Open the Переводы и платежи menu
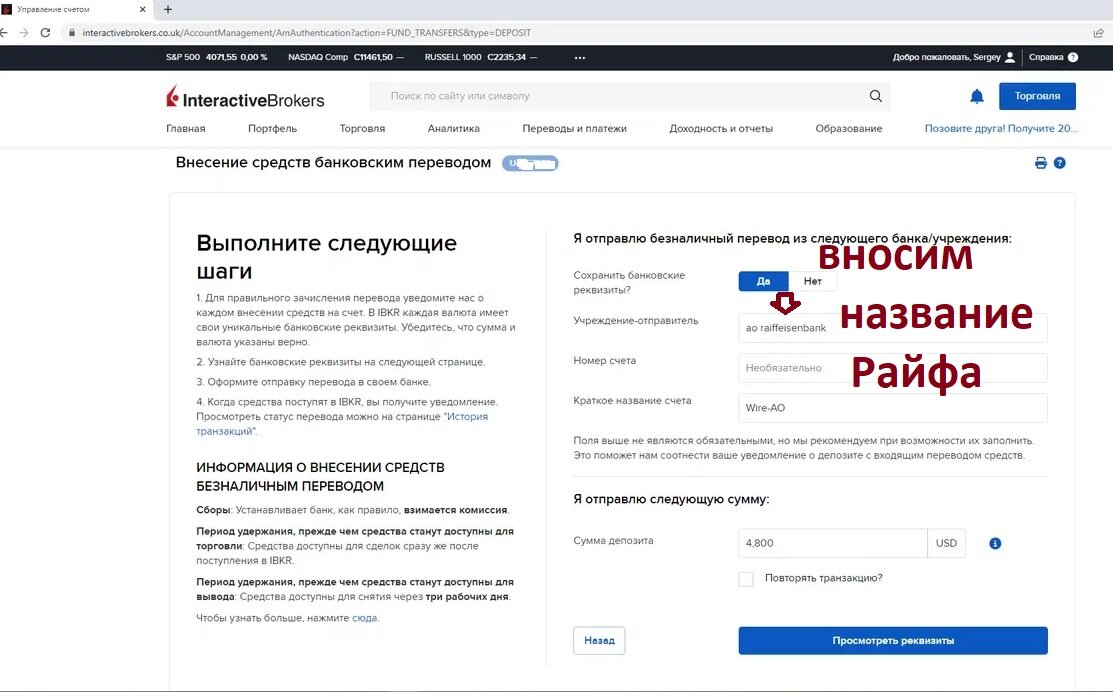Image resolution: width=1113 pixels, height=692 pixels. point(574,128)
